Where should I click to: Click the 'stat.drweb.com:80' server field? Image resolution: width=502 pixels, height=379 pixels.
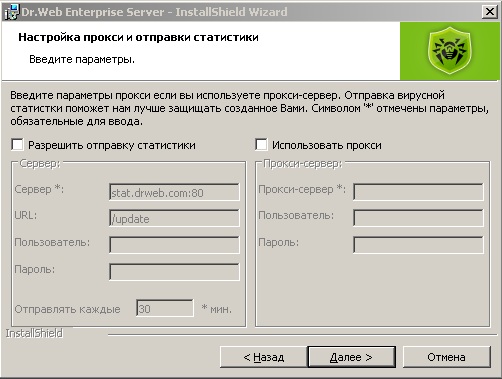(x=174, y=192)
